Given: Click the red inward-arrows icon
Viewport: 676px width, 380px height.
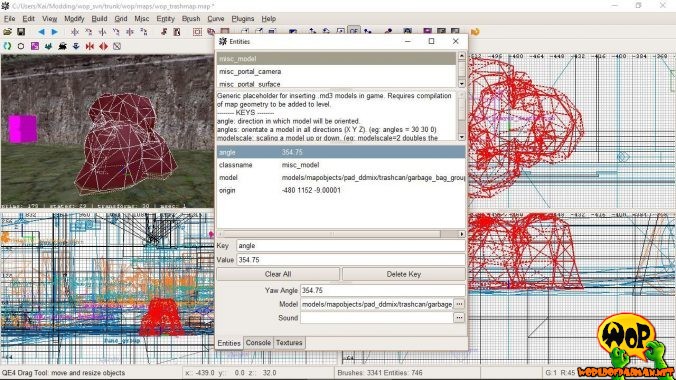Looking at the screenshot, I should coord(90,46).
